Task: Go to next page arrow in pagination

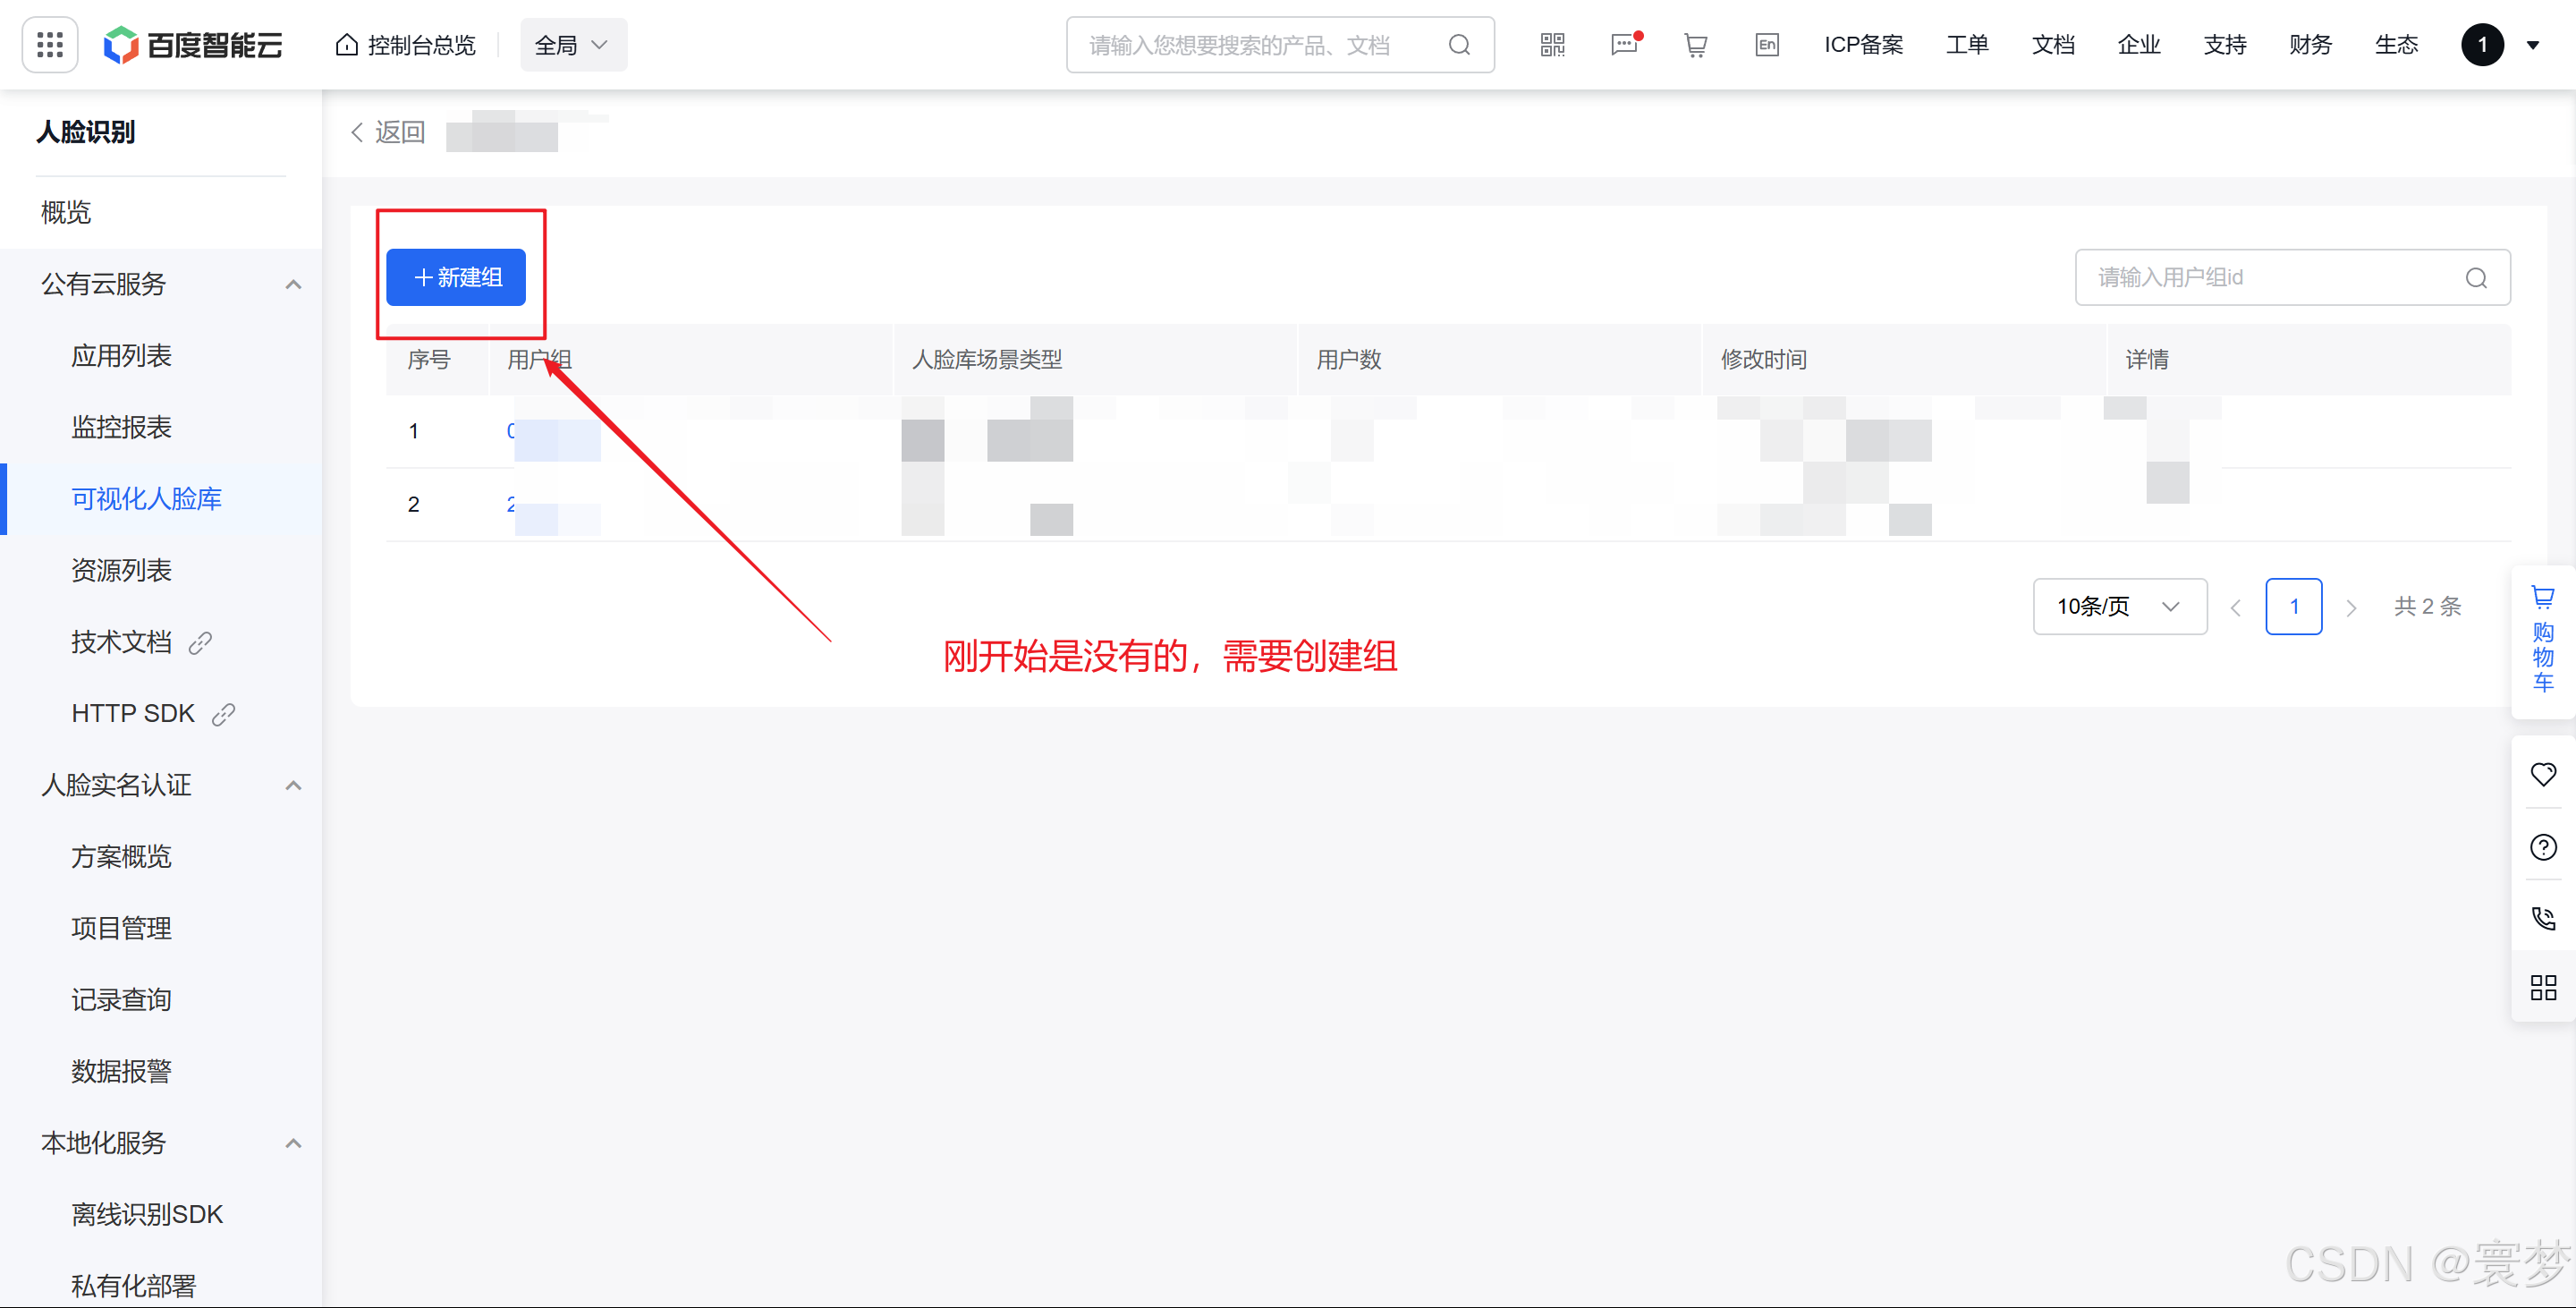Action: [x=2351, y=608]
